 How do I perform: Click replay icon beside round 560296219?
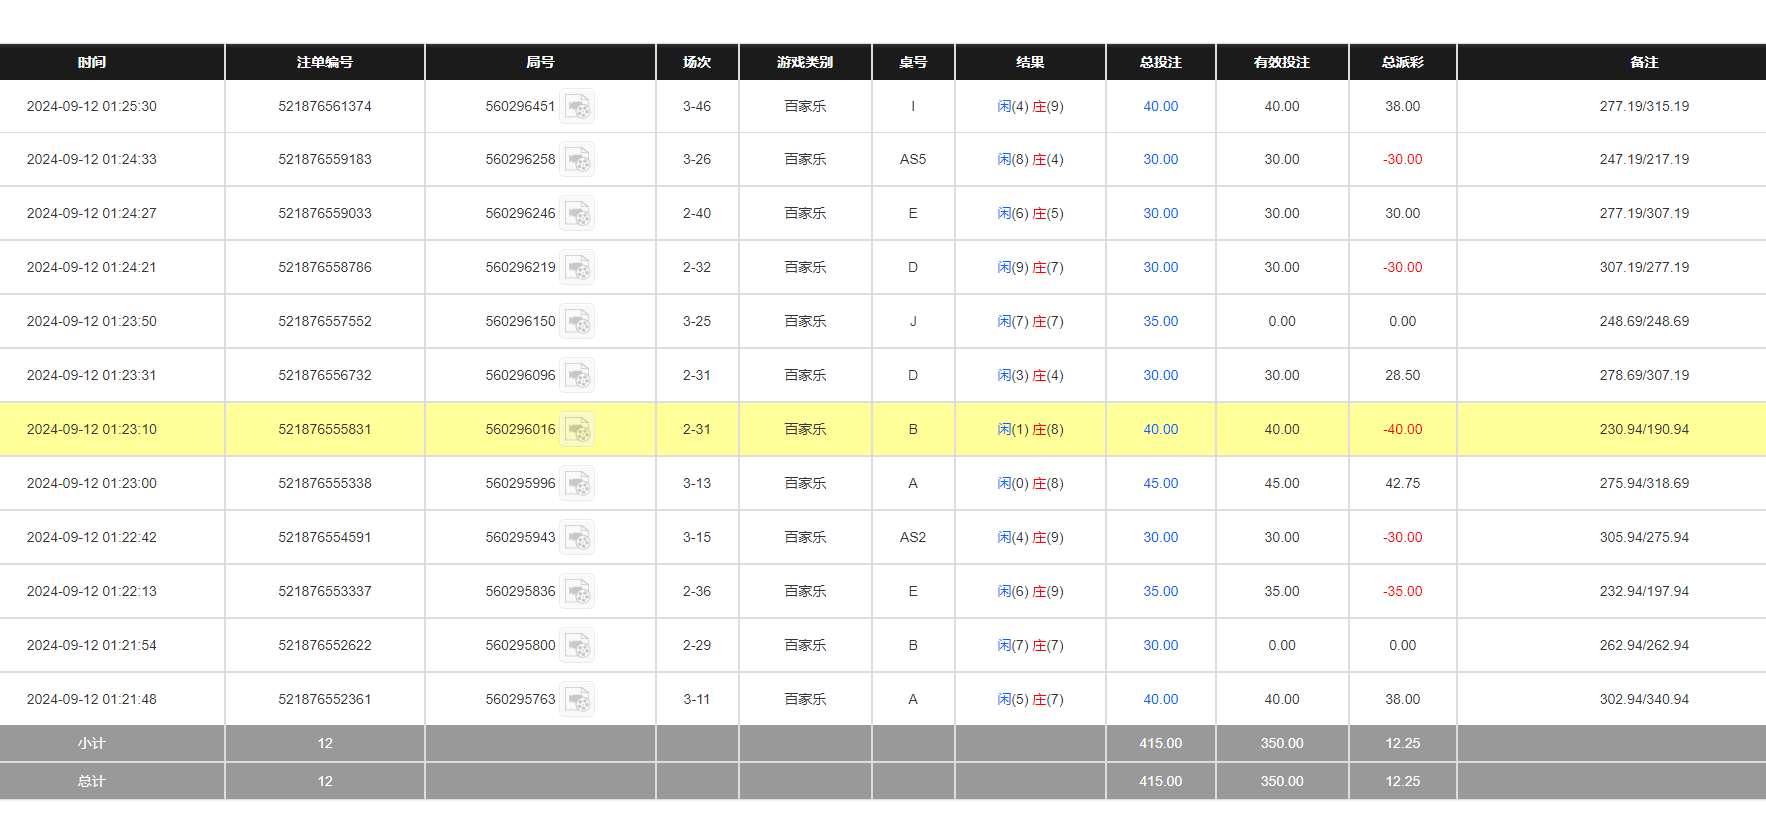point(577,268)
